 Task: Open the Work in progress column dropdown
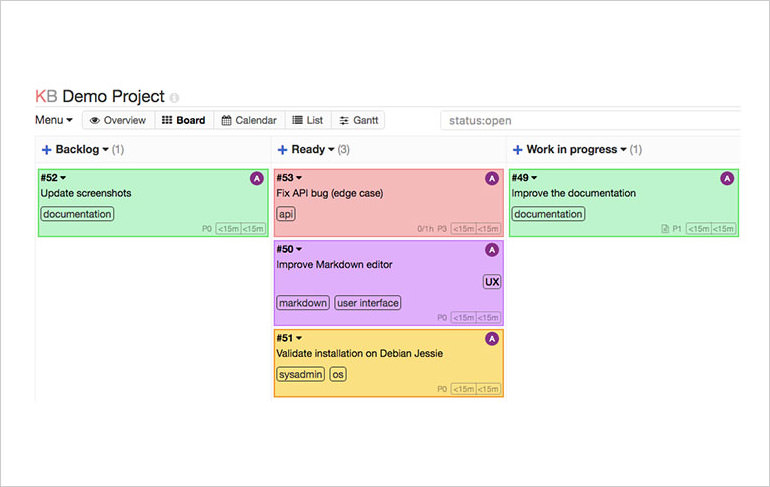pos(624,150)
